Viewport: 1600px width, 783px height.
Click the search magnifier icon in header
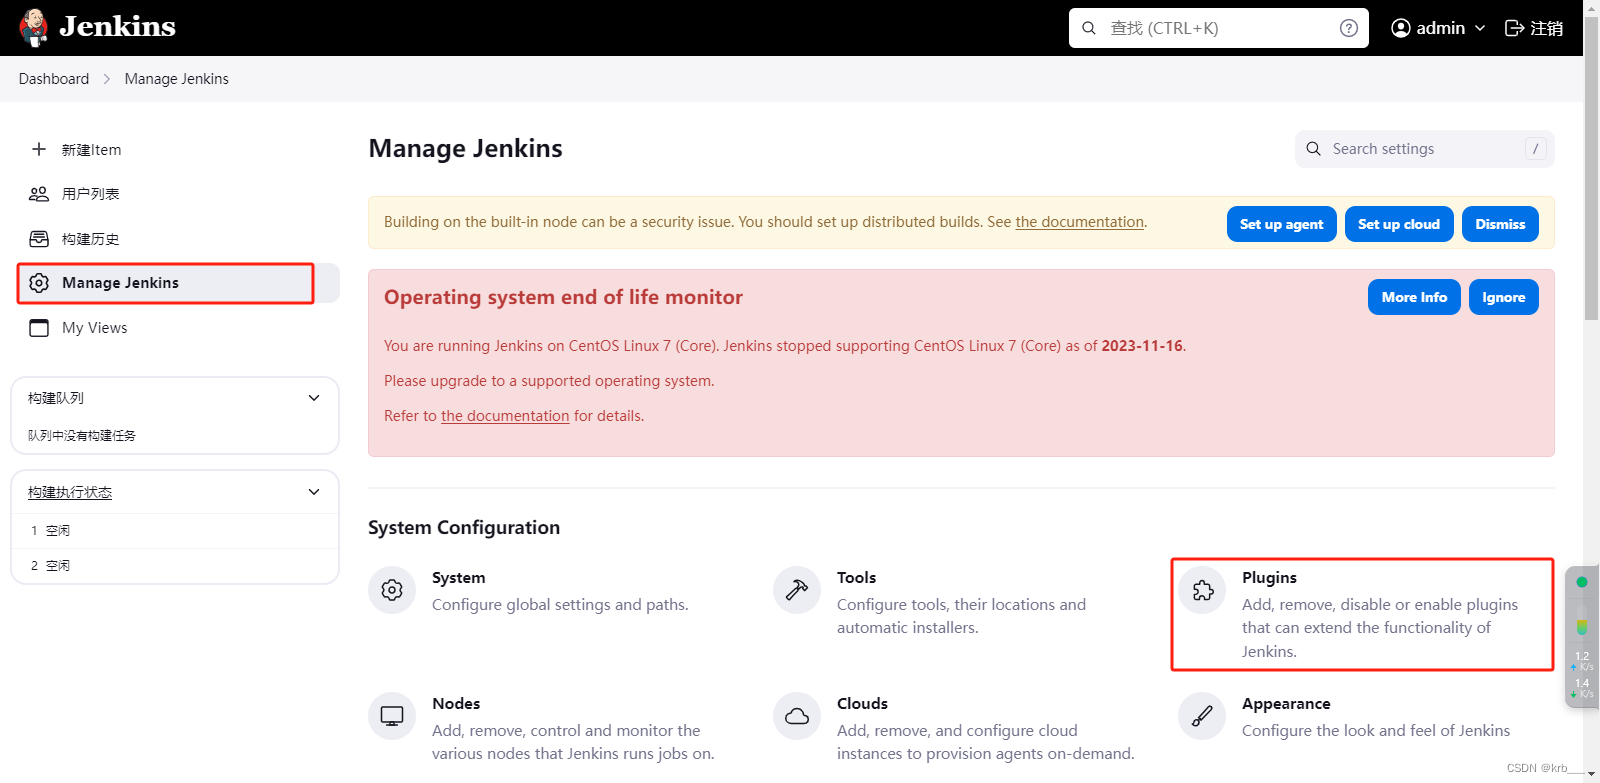(x=1089, y=28)
